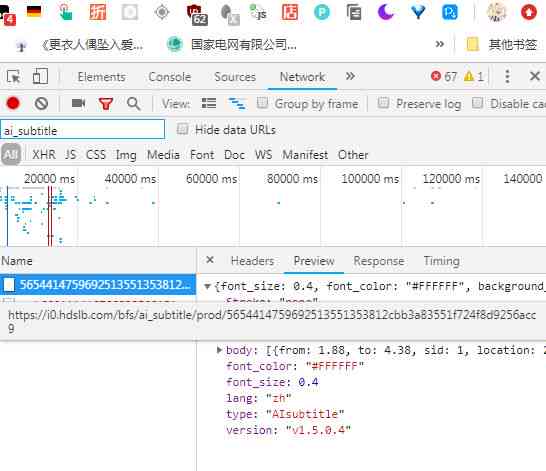Viewport: 546px width, 471px height.
Task: Collapse the root JSON object in preview
Action: tap(208, 286)
